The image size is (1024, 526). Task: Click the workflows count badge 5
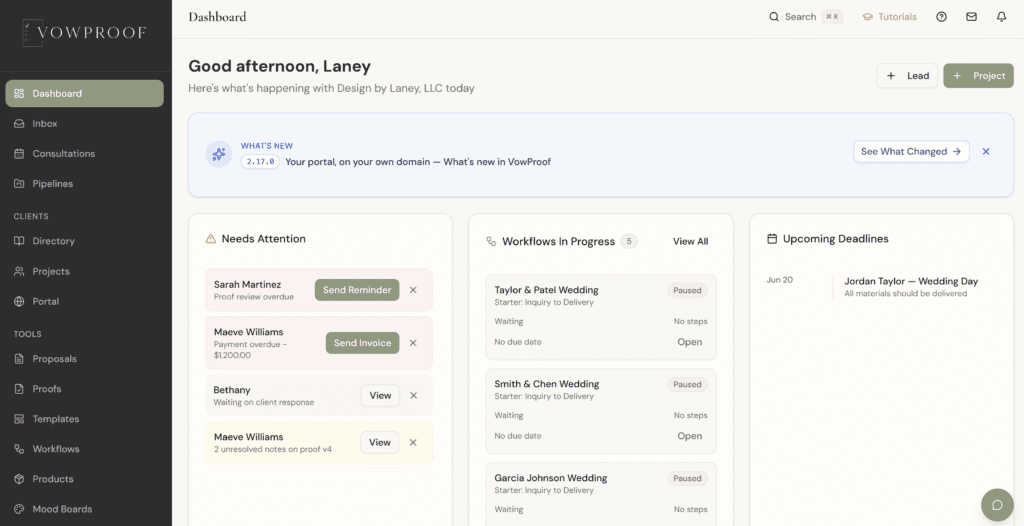(629, 241)
